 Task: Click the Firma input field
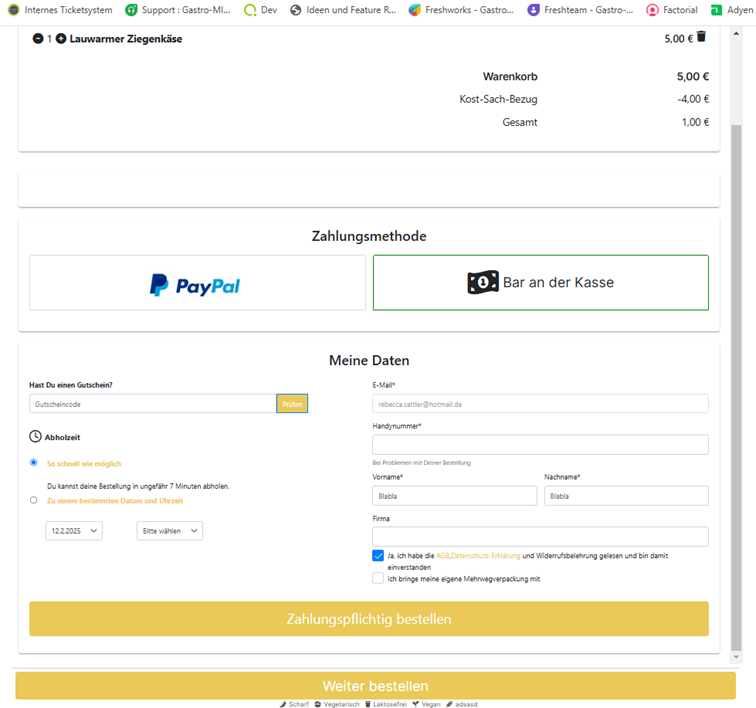point(540,536)
